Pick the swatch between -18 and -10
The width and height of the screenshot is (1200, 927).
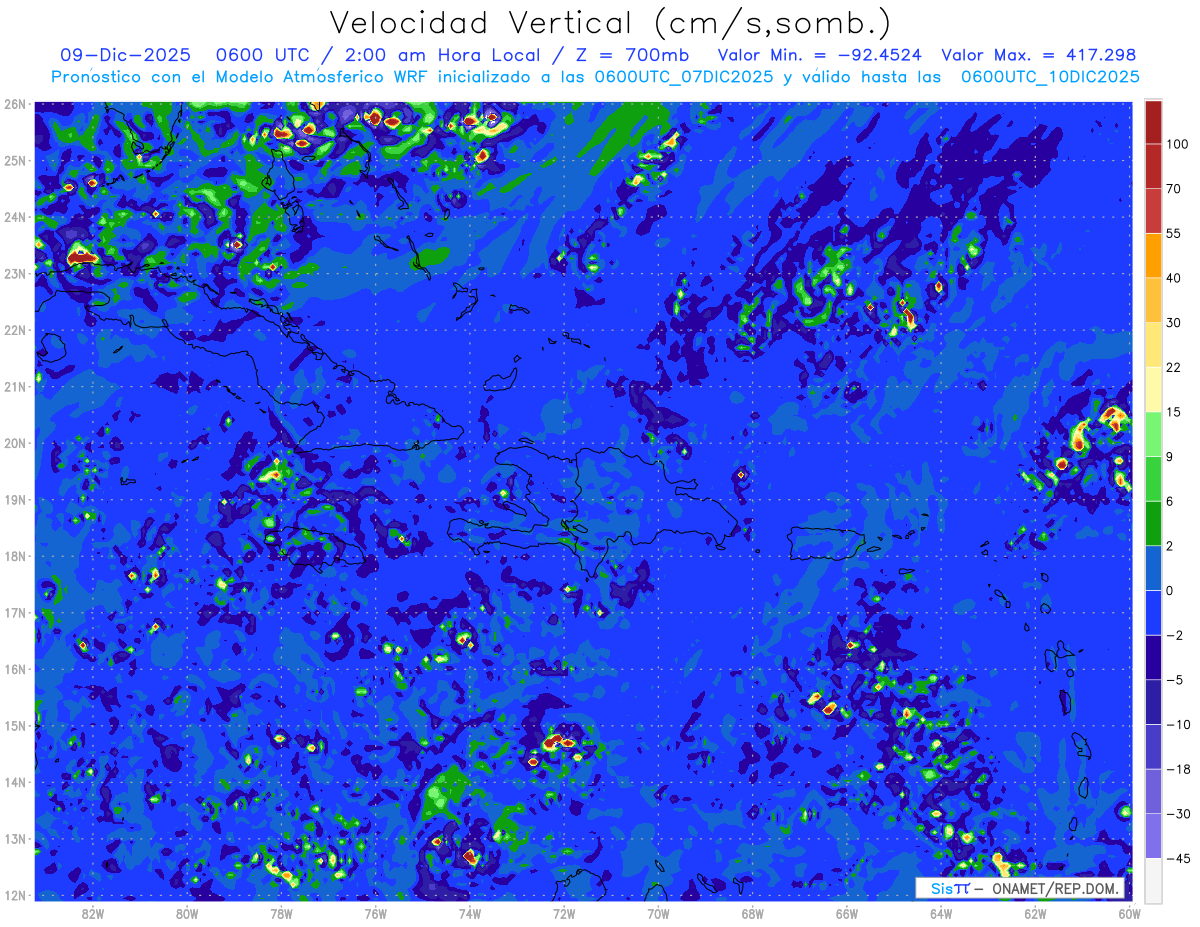(1153, 746)
